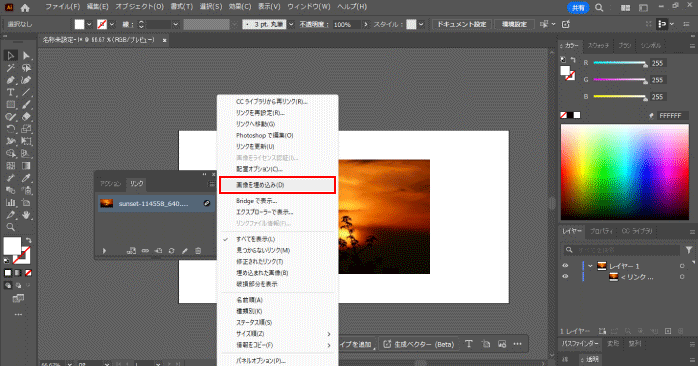Click the 環境設定 button

[x=514, y=24]
